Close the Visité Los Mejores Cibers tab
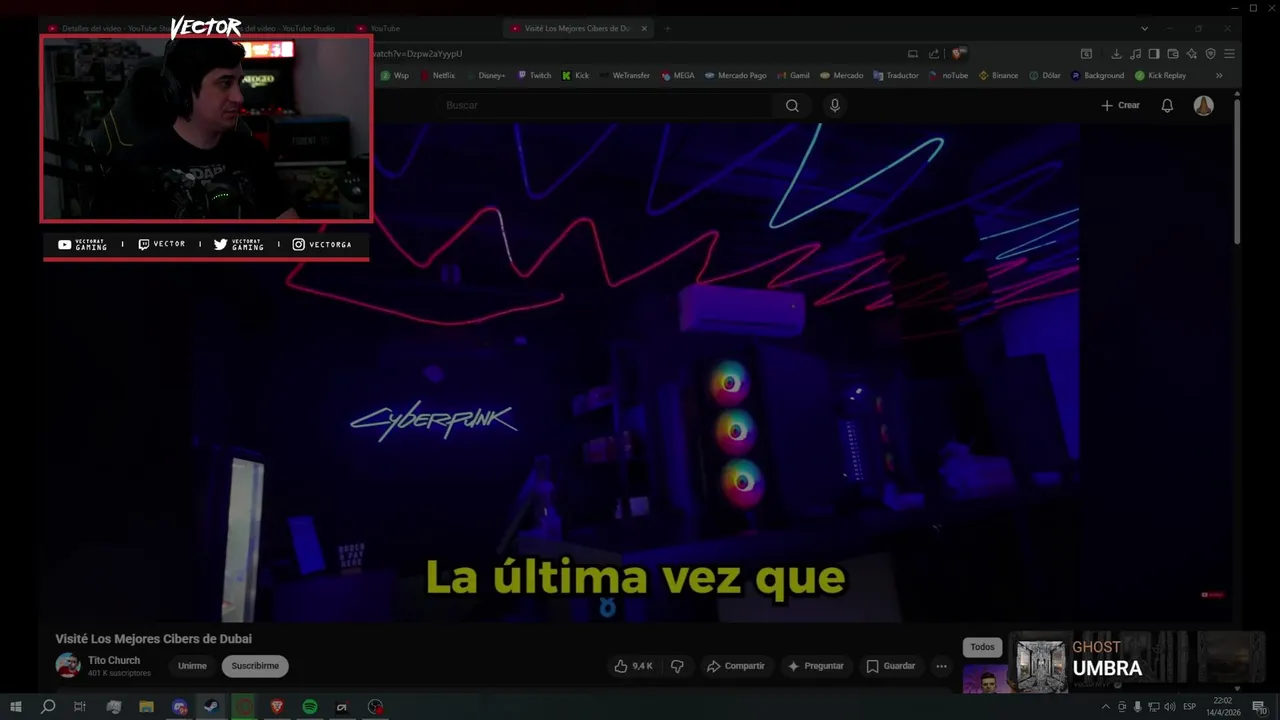1280x720 pixels. 644,28
